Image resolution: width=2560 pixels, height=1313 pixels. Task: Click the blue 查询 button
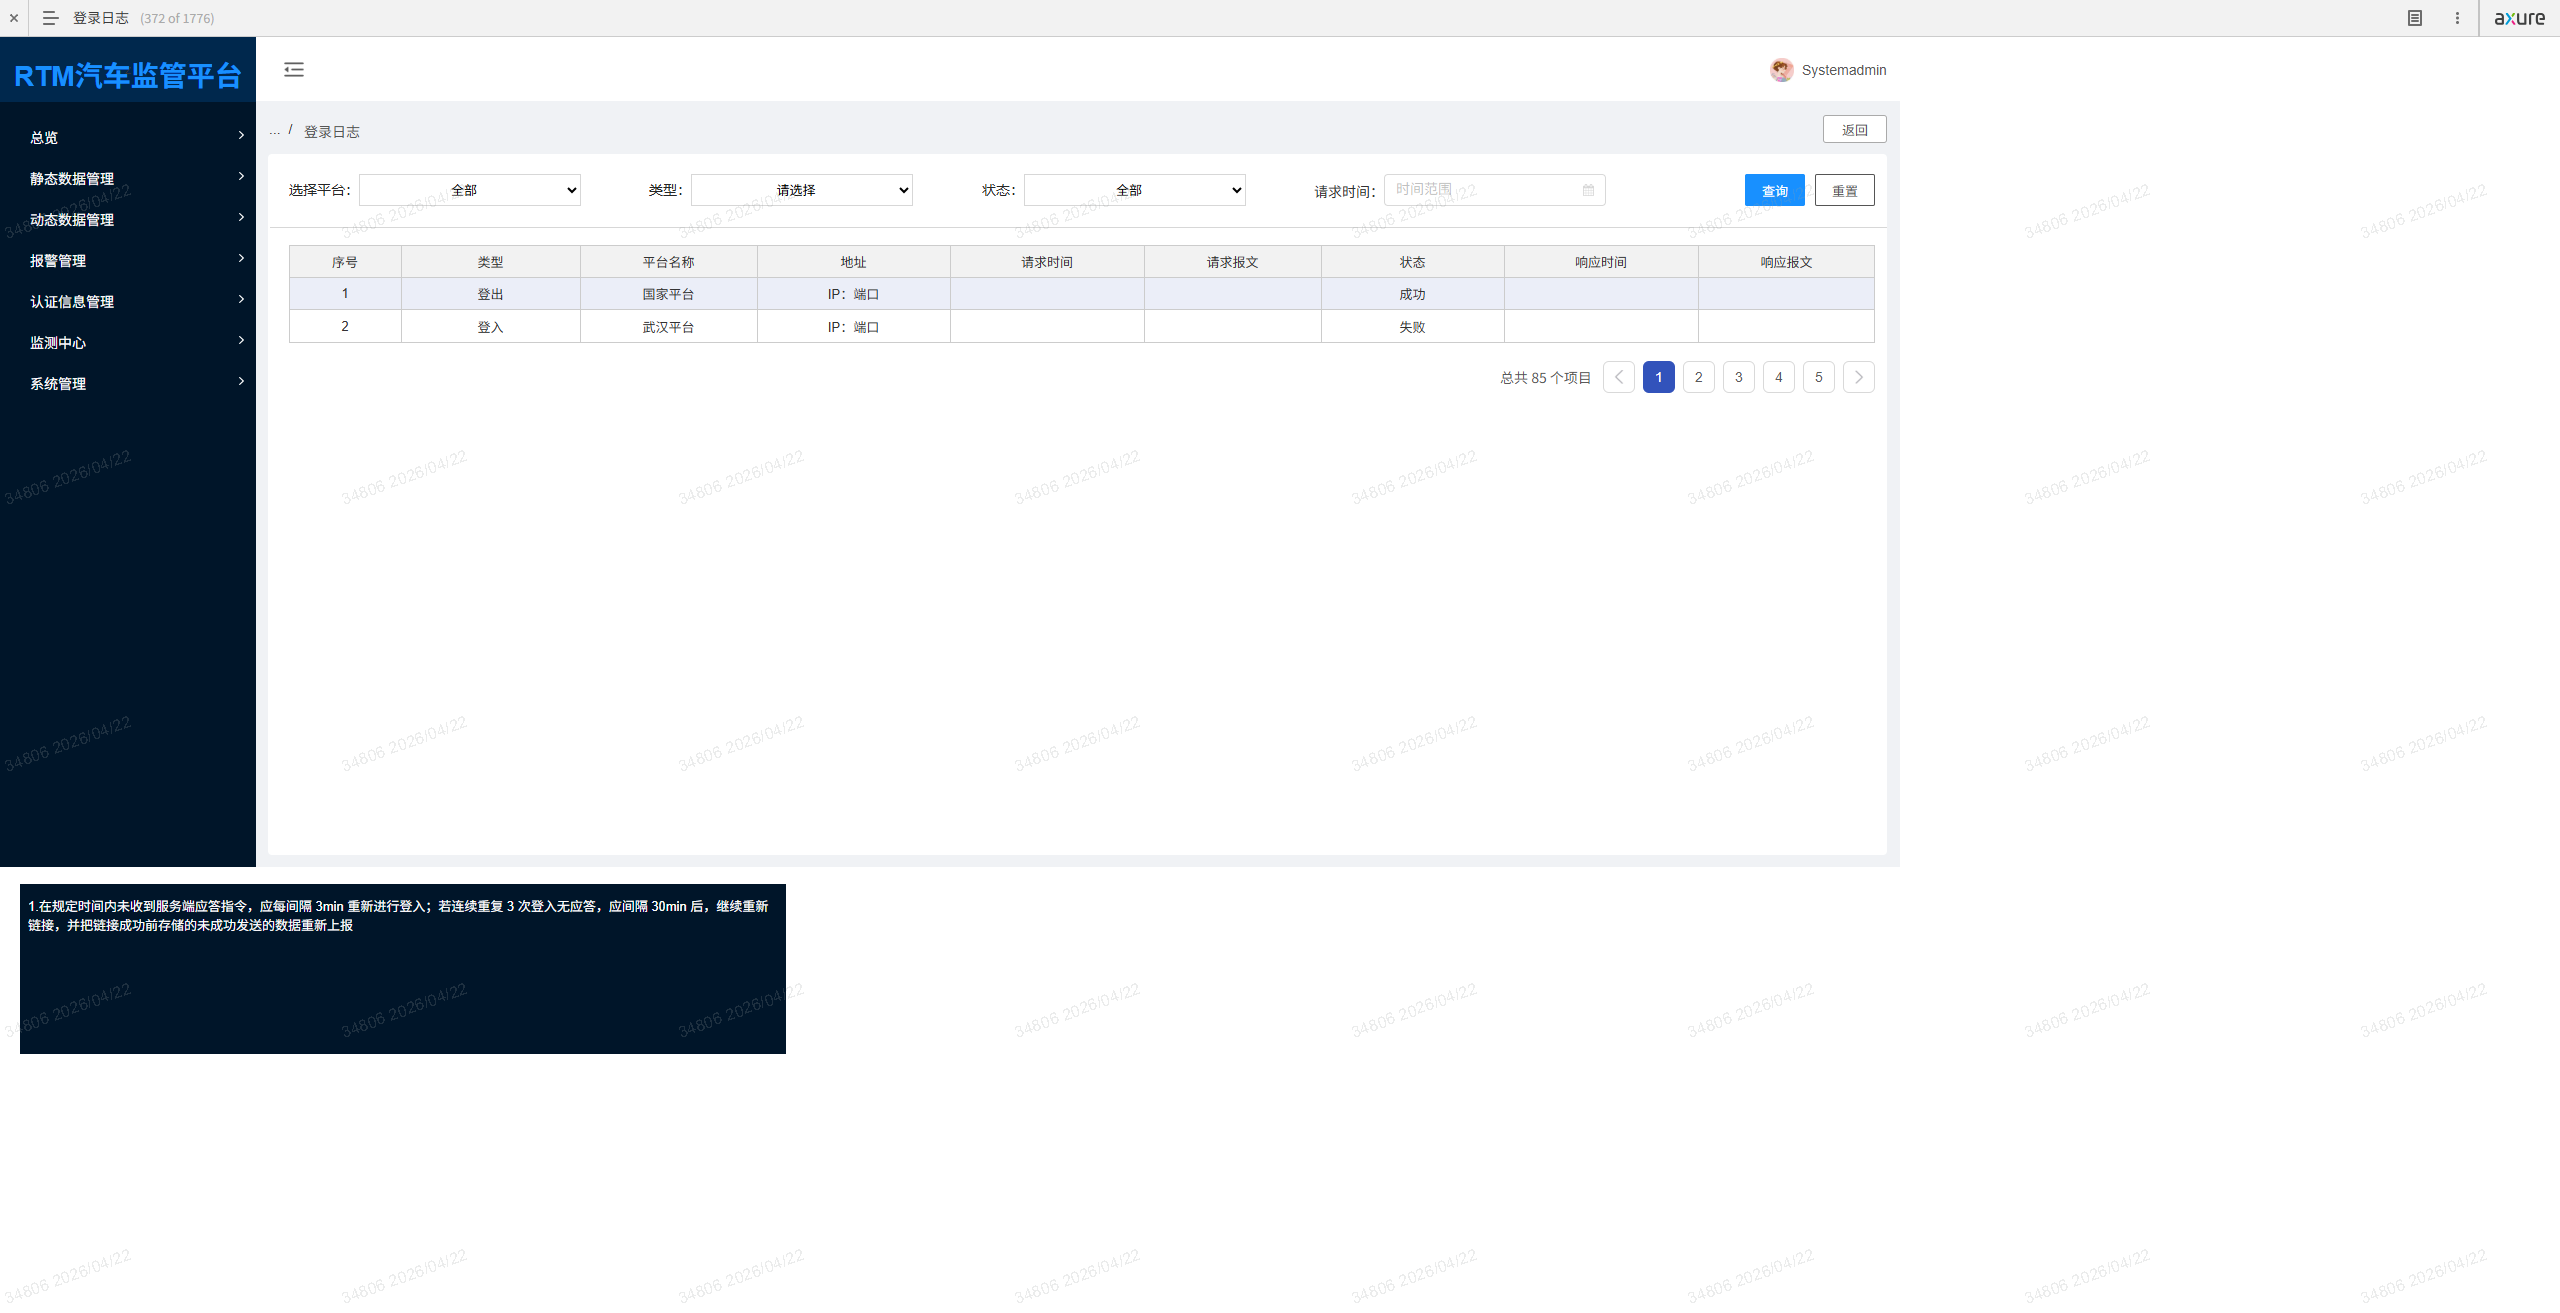pyautogui.click(x=1774, y=190)
